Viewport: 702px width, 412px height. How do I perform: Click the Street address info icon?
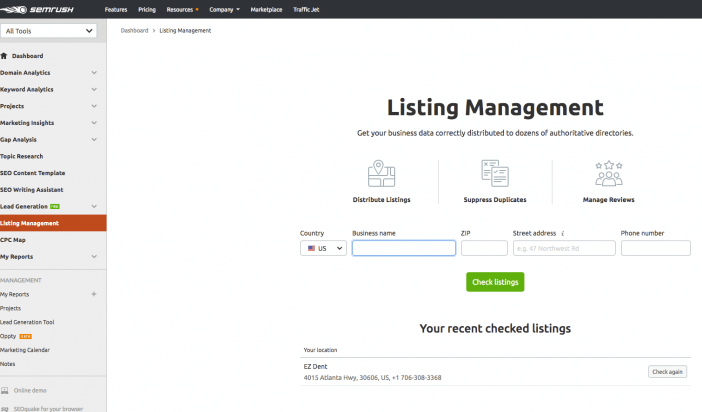[563, 233]
